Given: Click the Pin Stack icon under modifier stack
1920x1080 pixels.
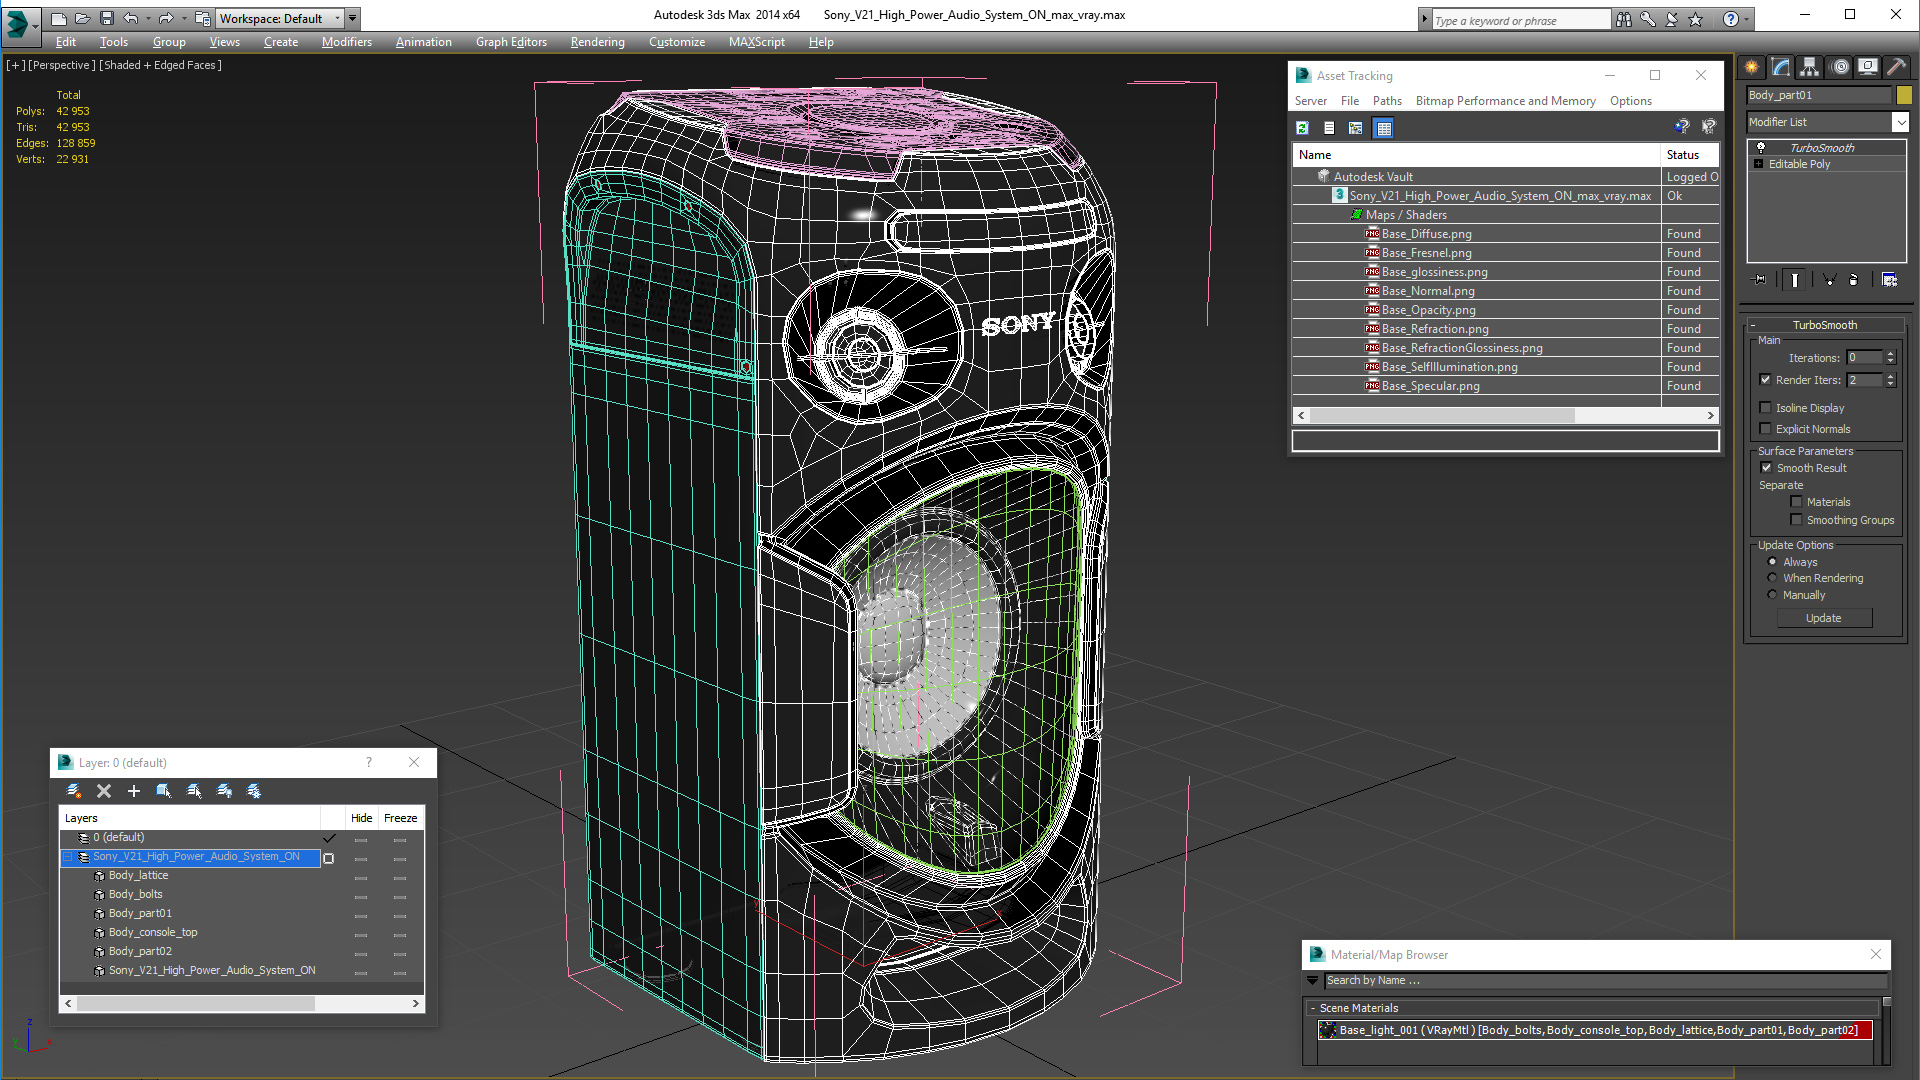Looking at the screenshot, I should 1760,280.
